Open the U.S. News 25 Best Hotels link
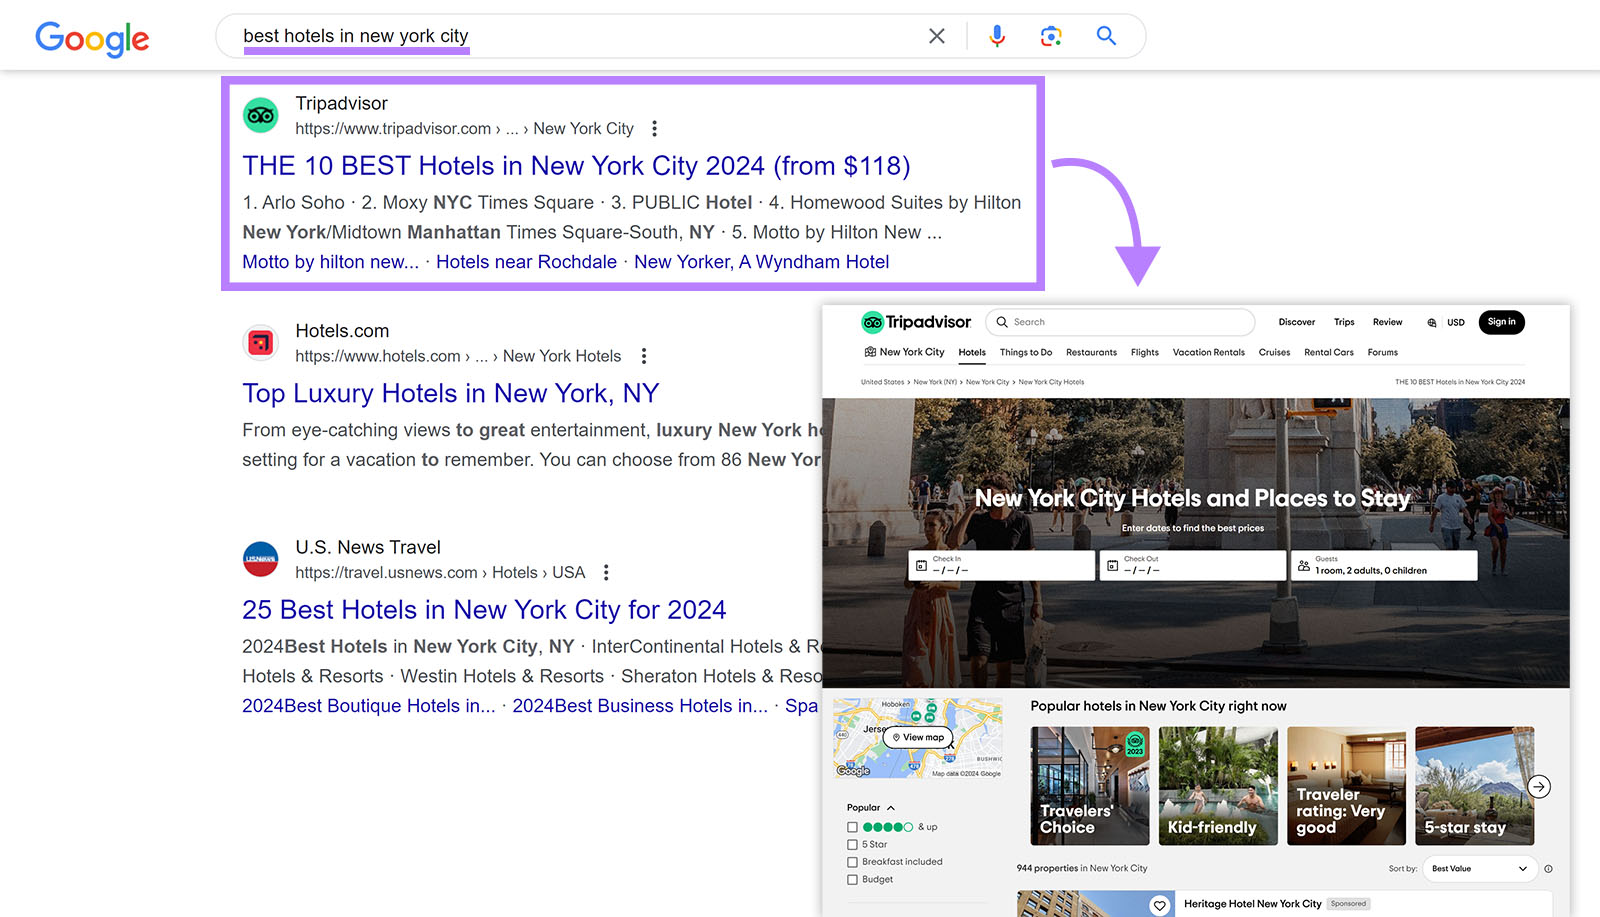 [x=483, y=609]
